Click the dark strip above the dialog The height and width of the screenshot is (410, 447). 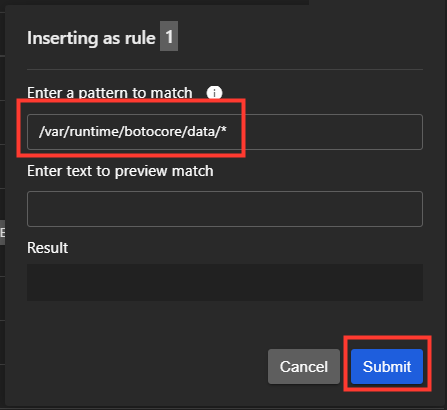[154, 2]
